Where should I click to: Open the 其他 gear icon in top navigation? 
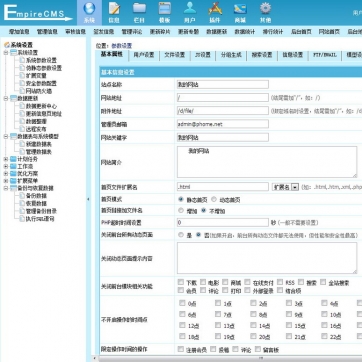coord(265,8)
